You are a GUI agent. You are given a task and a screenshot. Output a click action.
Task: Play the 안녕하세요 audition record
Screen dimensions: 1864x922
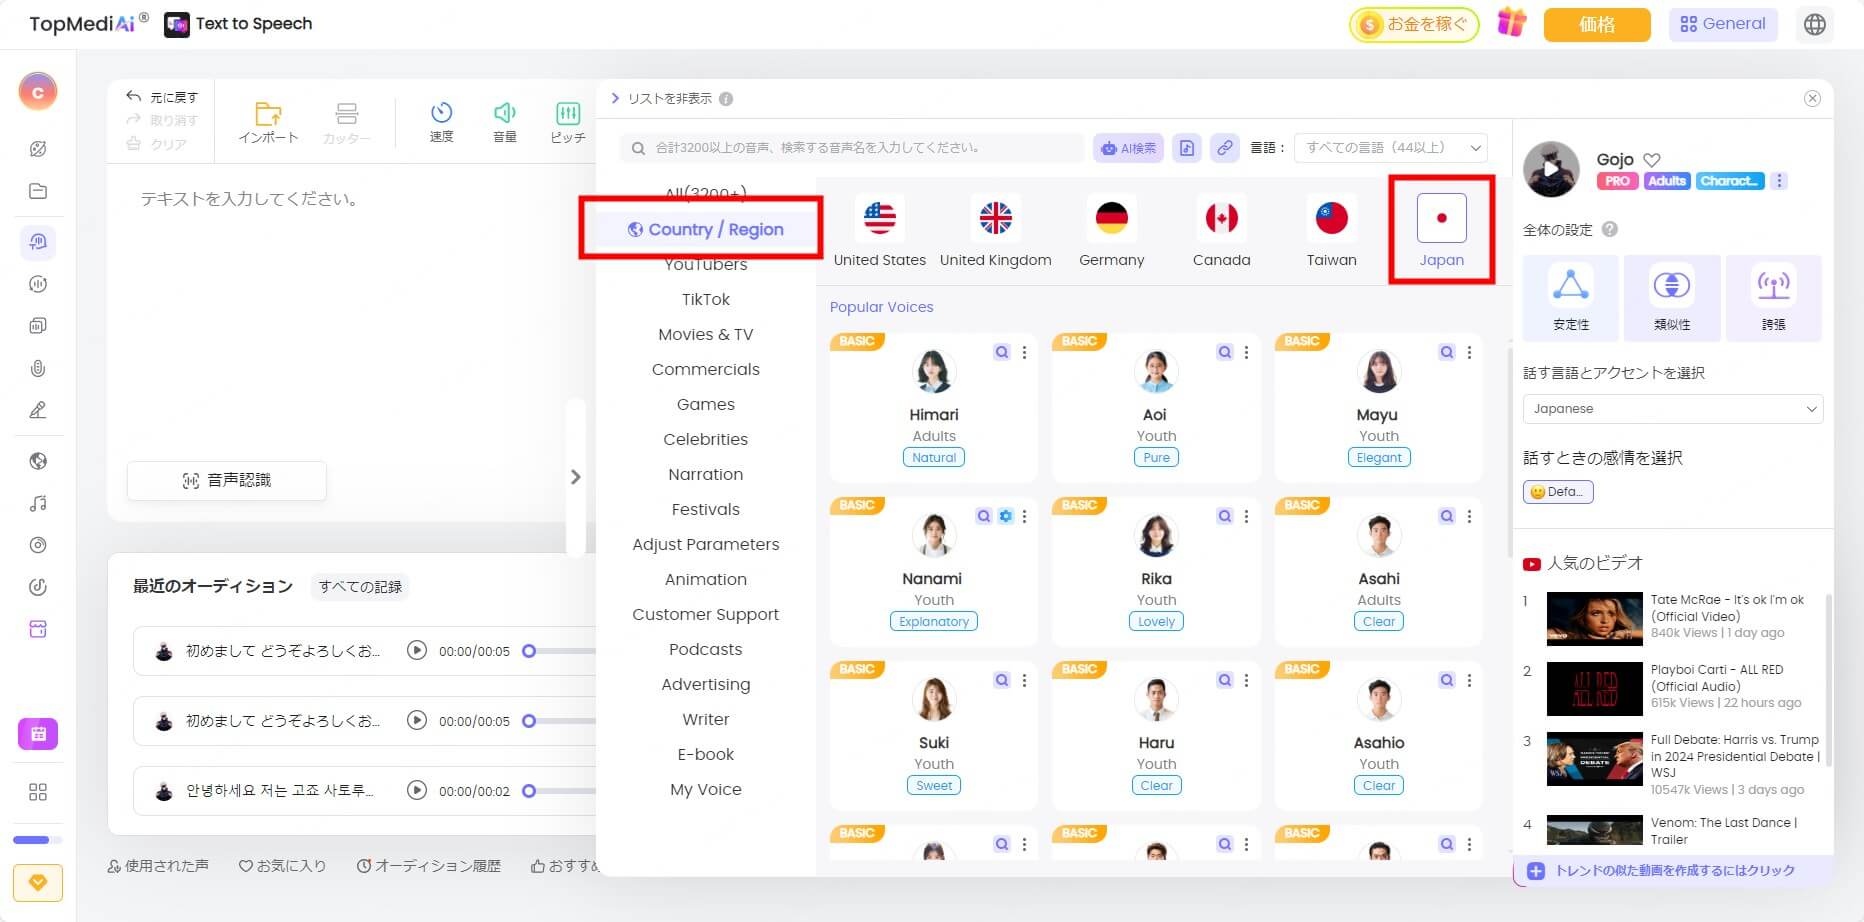417,791
